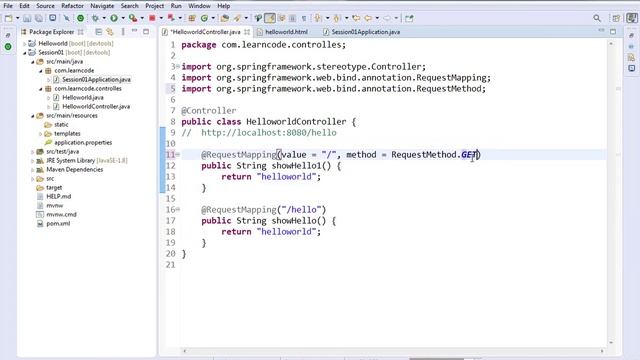The height and width of the screenshot is (360, 640).
Task: Click the Save All toolbar icon
Action: click(38, 18)
